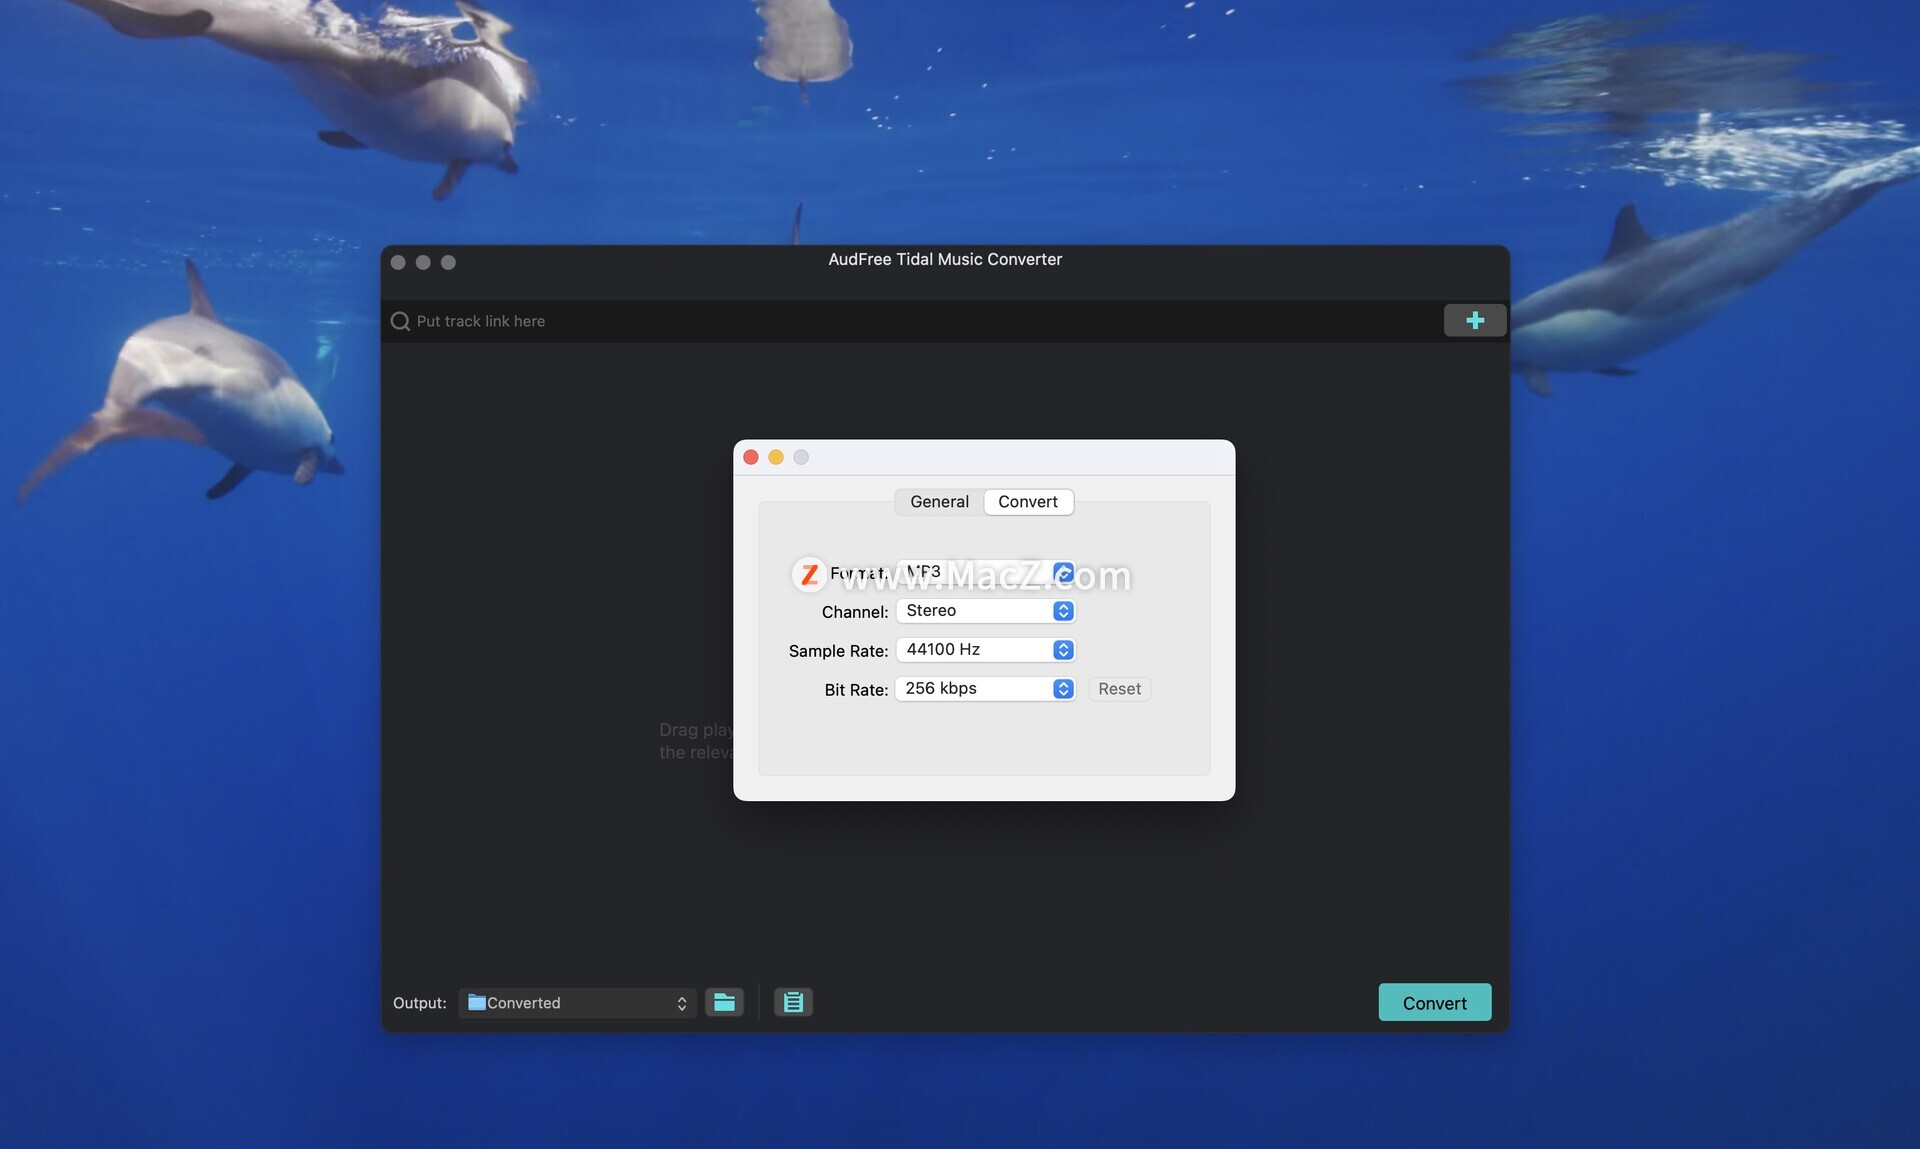1920x1149 pixels.
Task: Expand the Output Converted folder selector
Action: pyautogui.click(x=681, y=1003)
